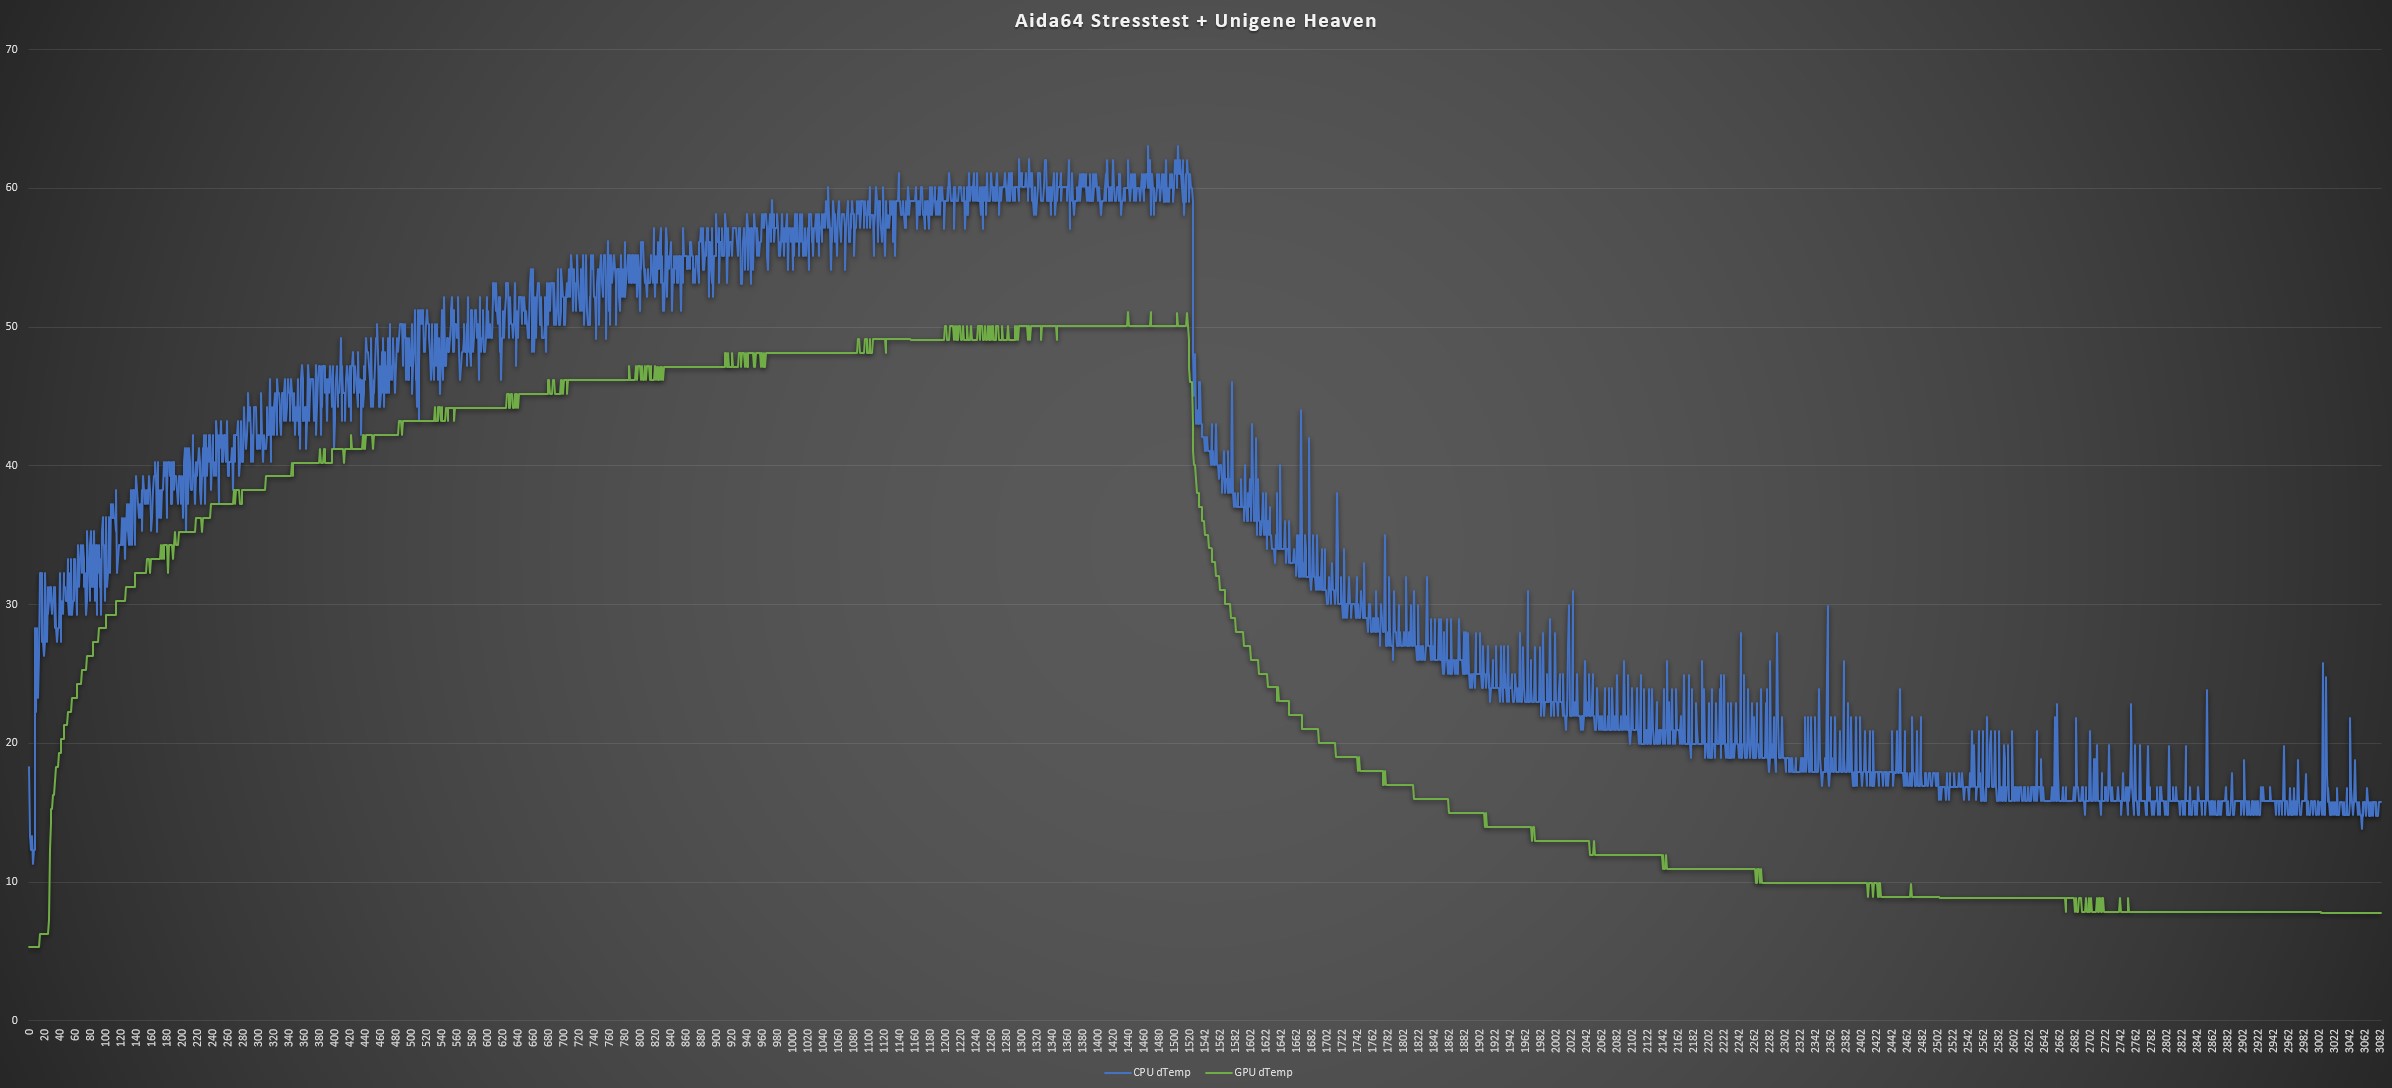The image size is (2392, 1088).
Task: Click the 0 tick on the horizontal axis
Action: [x=30, y=1033]
